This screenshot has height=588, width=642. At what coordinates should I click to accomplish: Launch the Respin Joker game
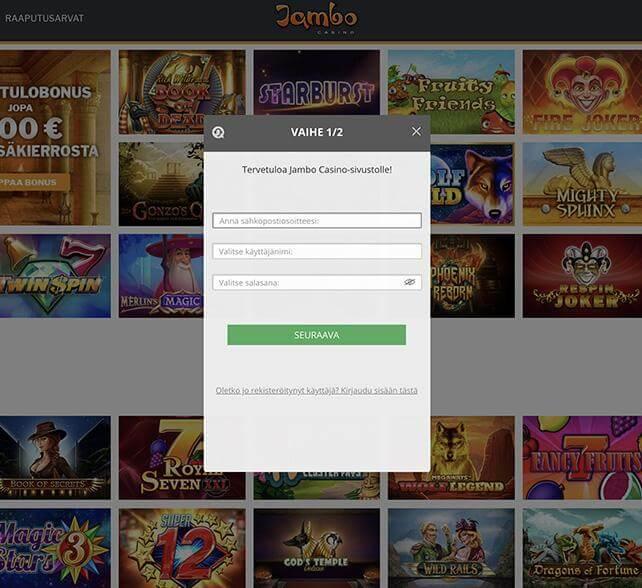pos(581,275)
